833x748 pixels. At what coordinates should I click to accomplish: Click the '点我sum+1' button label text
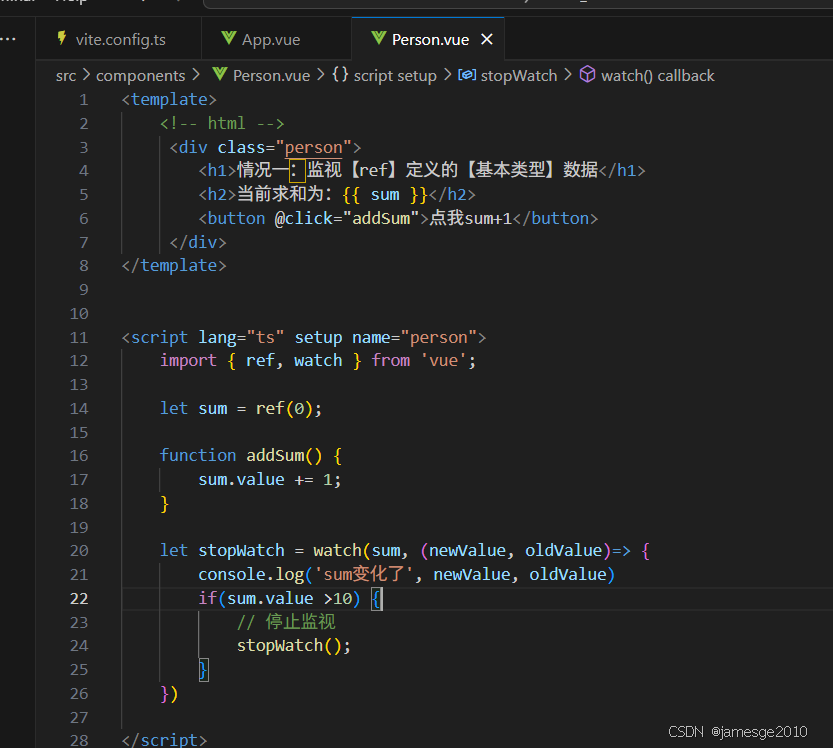471,218
